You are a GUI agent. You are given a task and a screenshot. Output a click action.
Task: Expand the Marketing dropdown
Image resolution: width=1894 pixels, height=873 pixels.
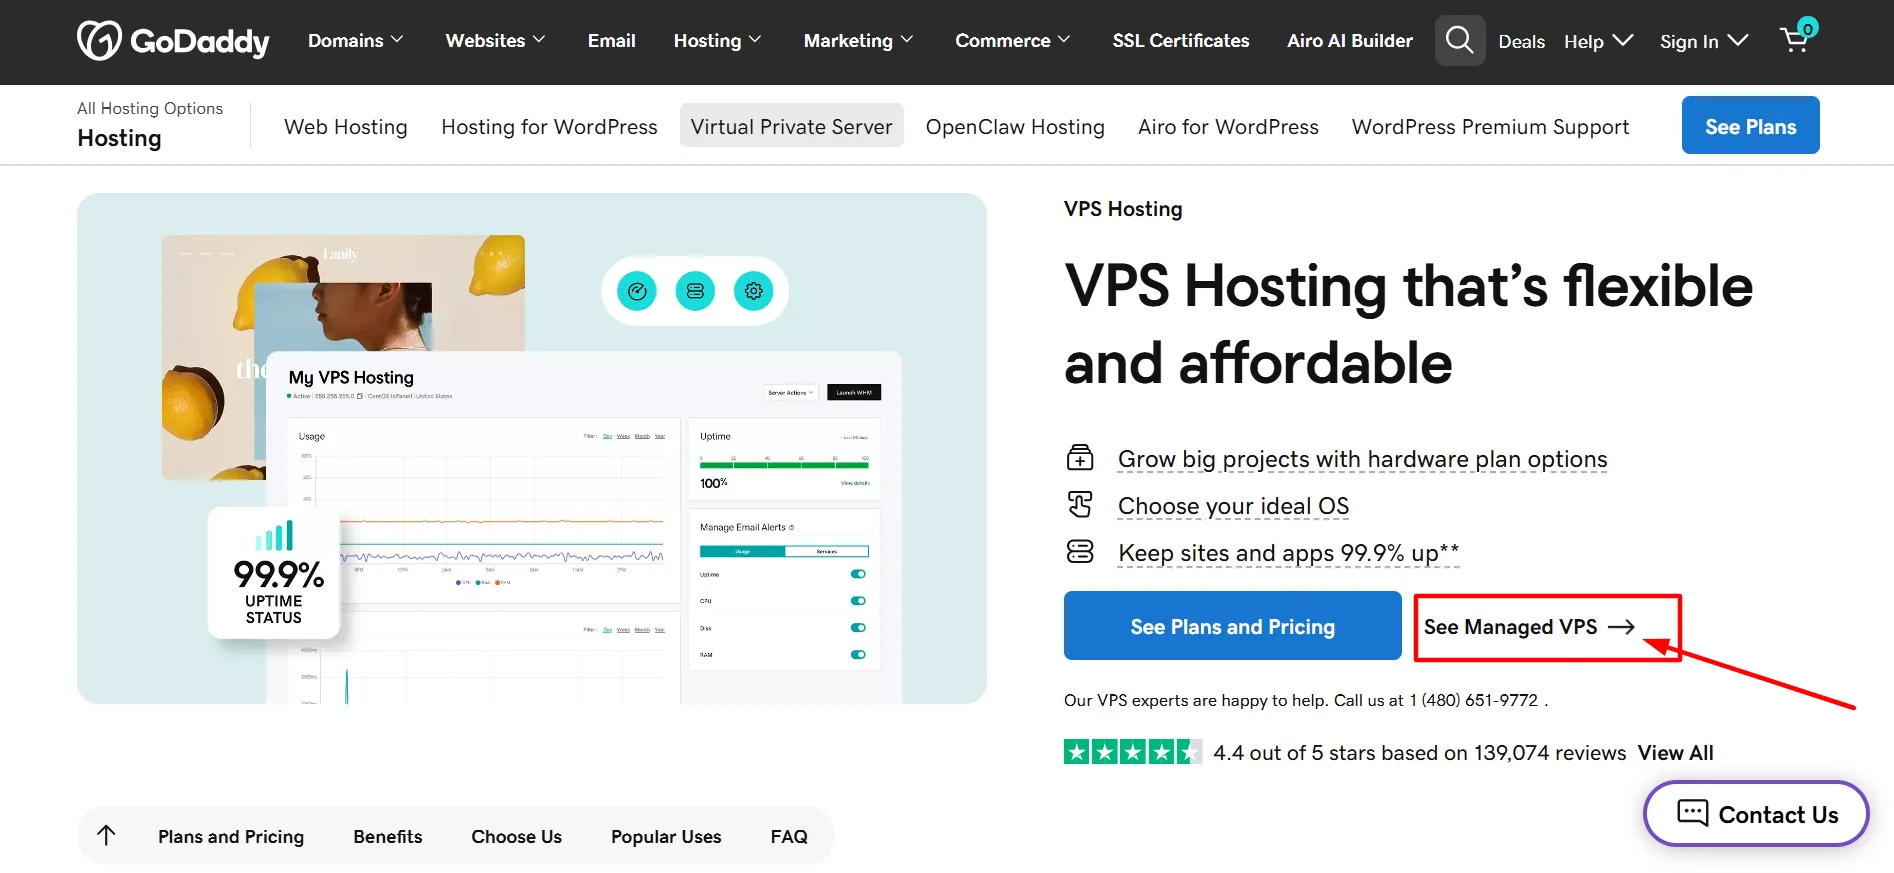click(x=859, y=41)
